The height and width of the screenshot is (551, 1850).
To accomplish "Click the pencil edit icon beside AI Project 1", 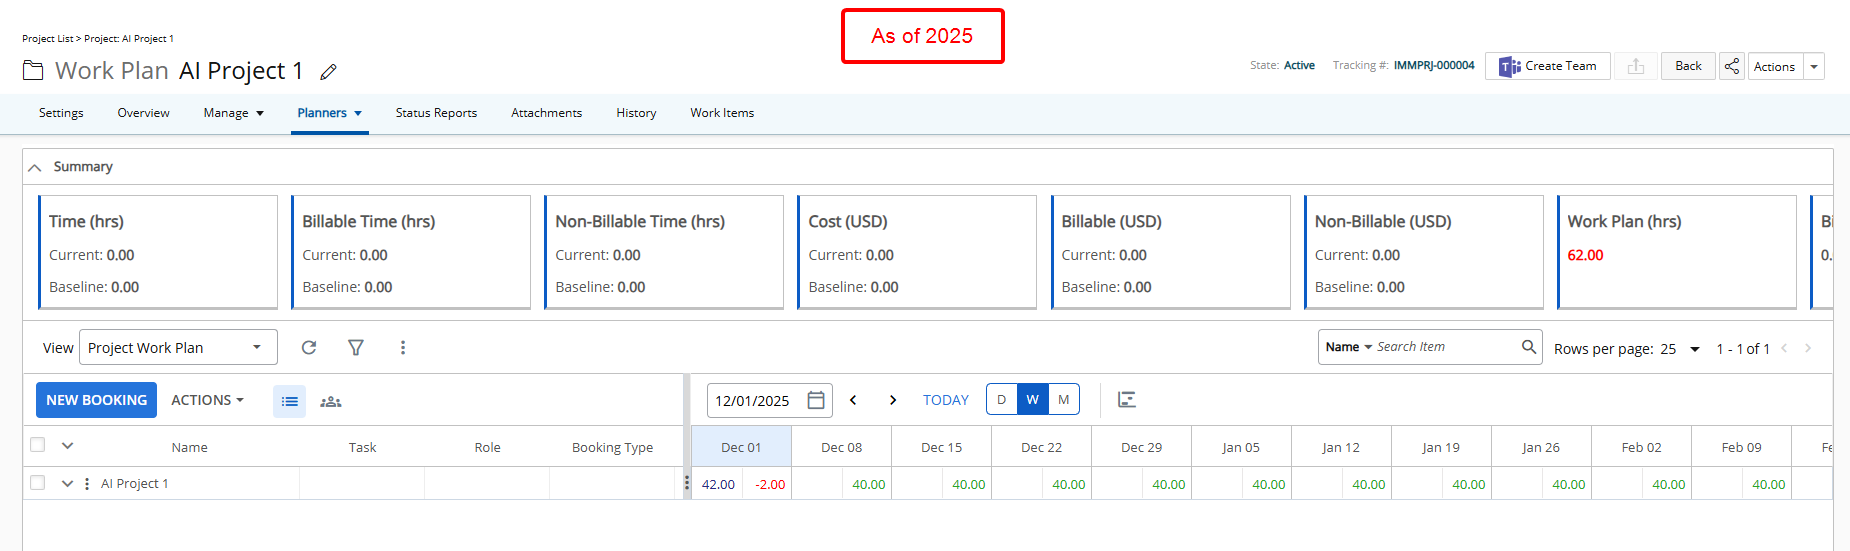I will [x=328, y=72].
